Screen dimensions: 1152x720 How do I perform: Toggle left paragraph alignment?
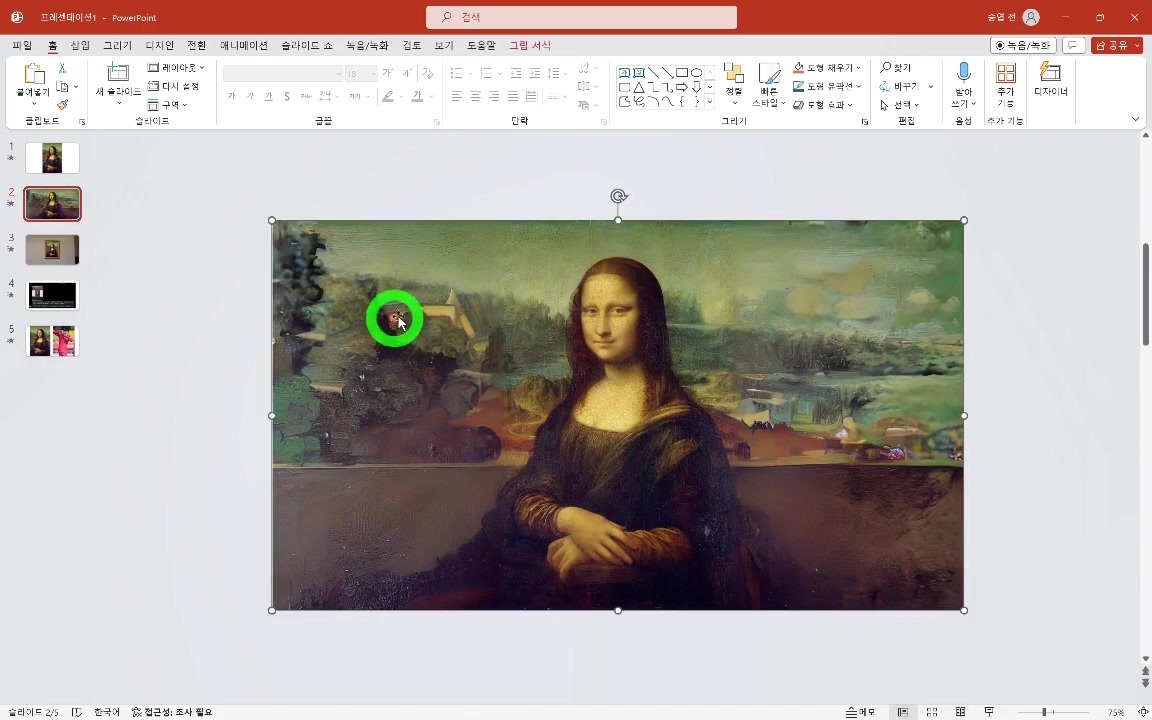point(456,96)
